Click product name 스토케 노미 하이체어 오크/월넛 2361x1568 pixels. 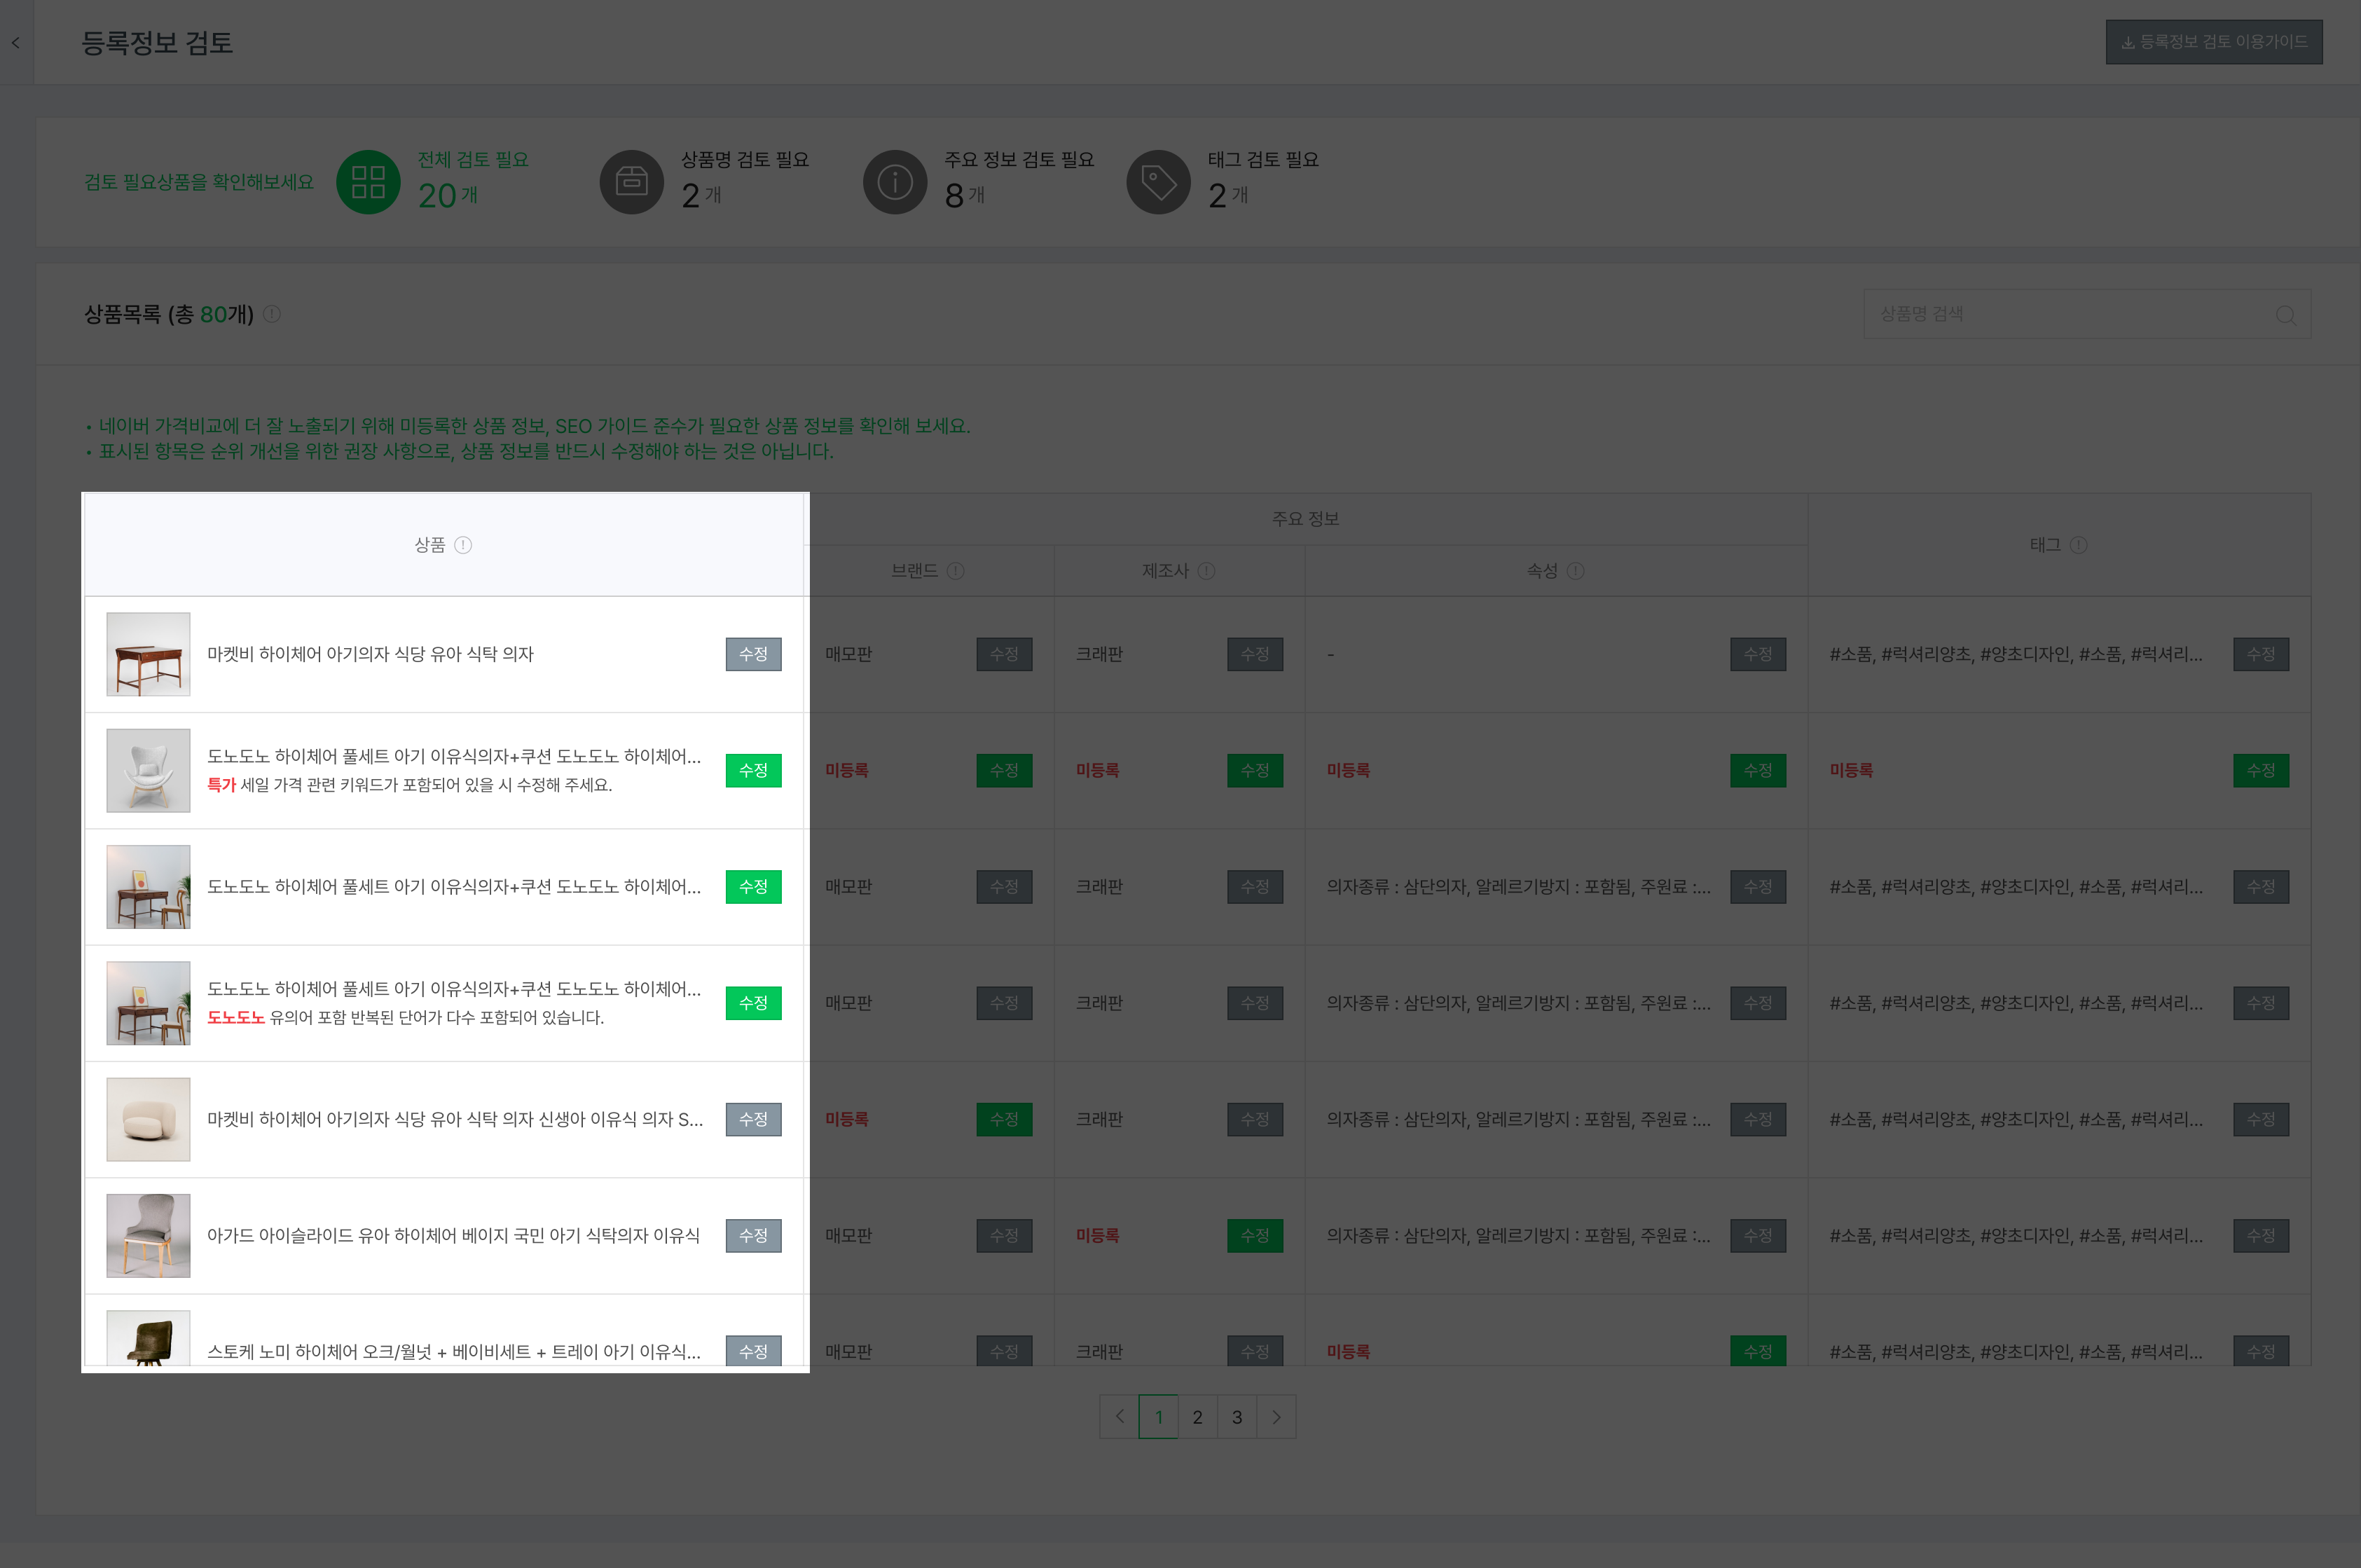click(454, 1351)
